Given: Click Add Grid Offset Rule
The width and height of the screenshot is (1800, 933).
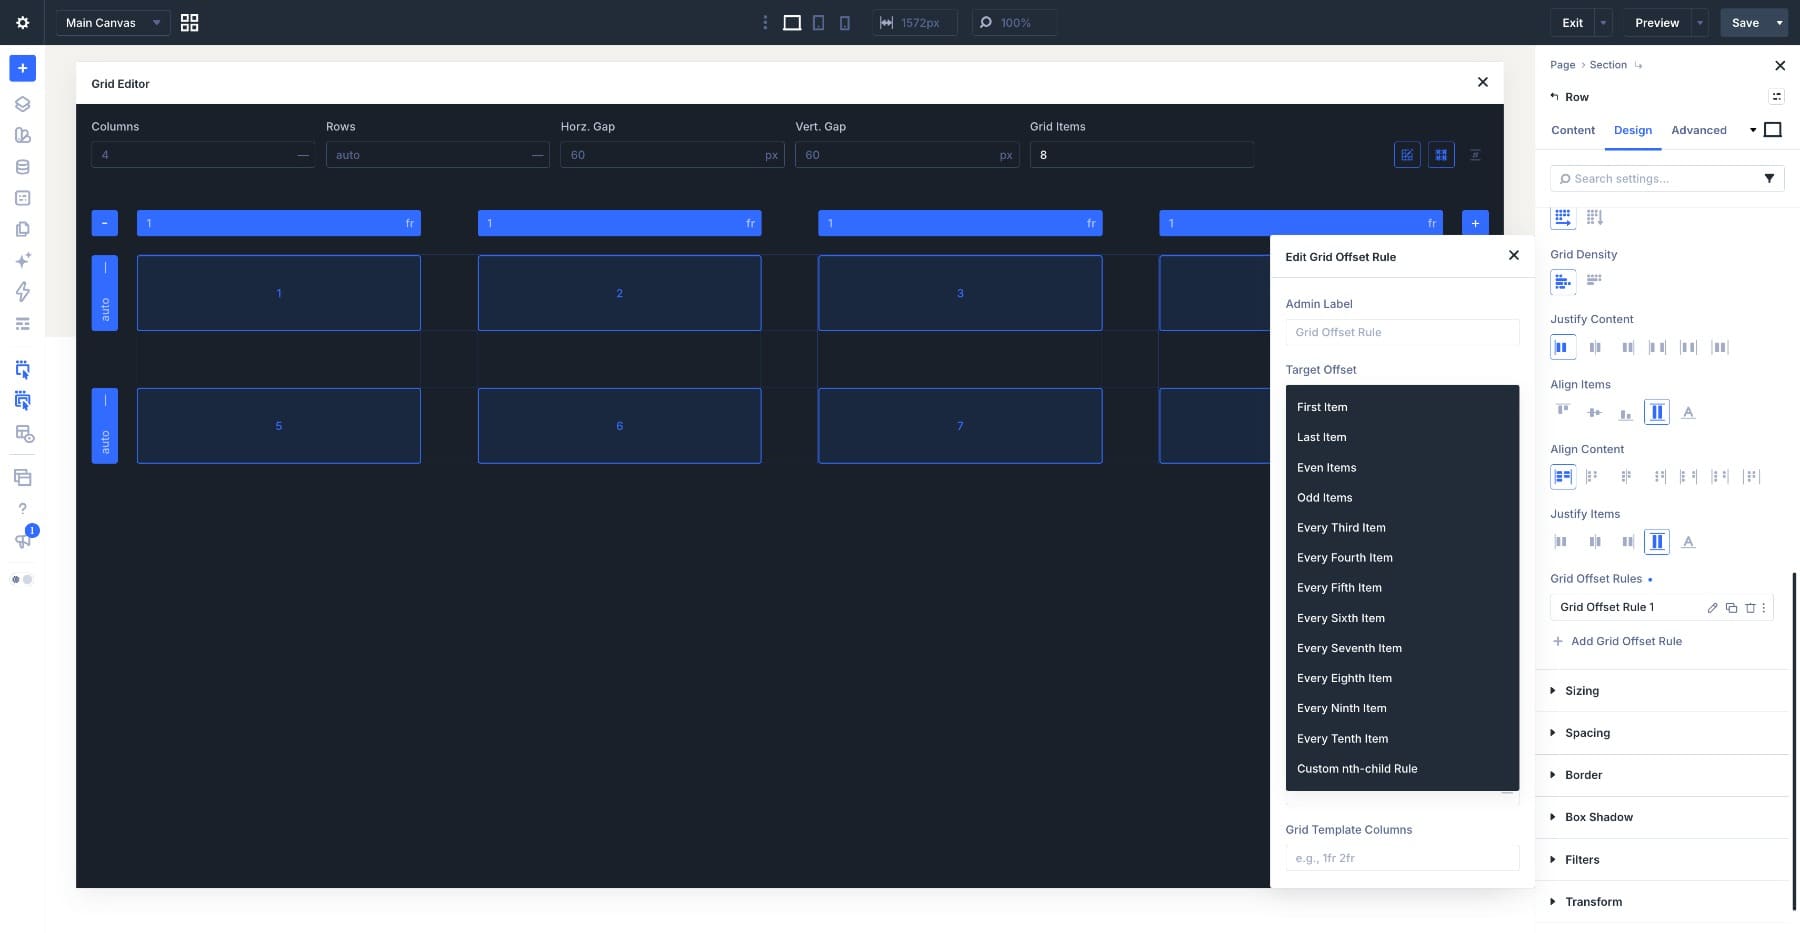Looking at the screenshot, I should tap(1617, 641).
